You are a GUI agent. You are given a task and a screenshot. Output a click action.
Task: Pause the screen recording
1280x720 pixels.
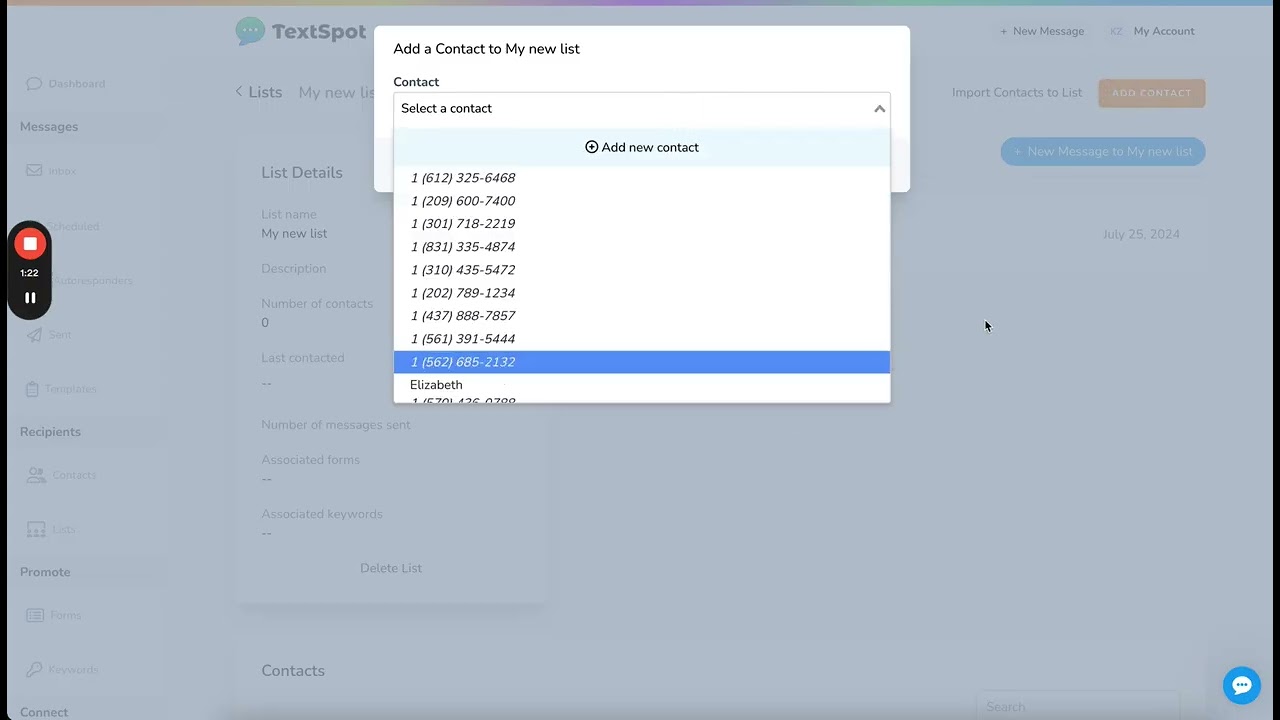pos(30,297)
